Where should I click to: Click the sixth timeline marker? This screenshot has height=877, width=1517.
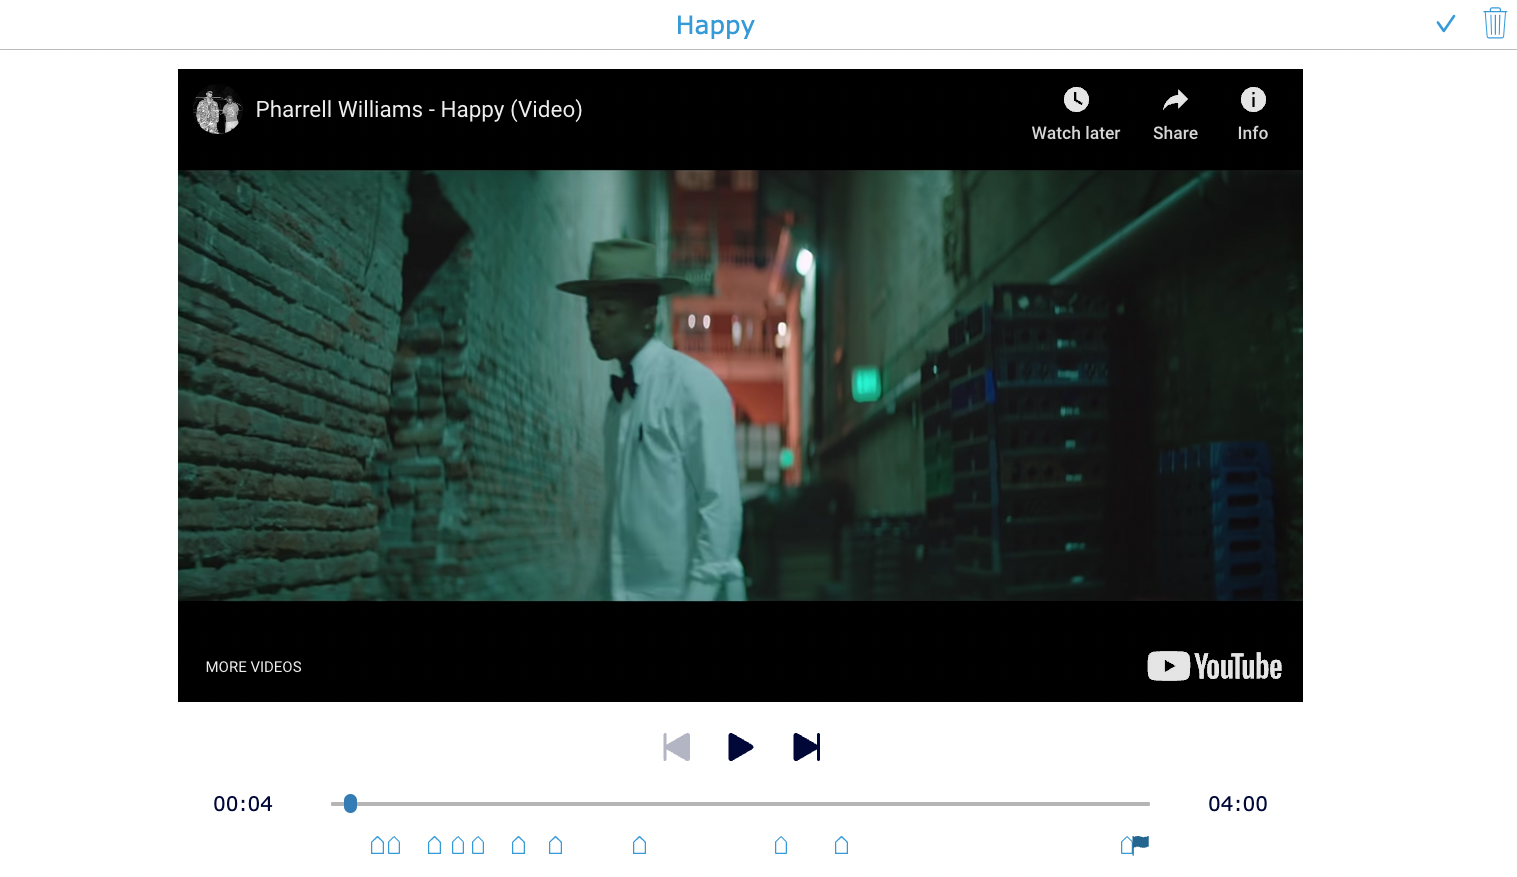click(x=518, y=846)
